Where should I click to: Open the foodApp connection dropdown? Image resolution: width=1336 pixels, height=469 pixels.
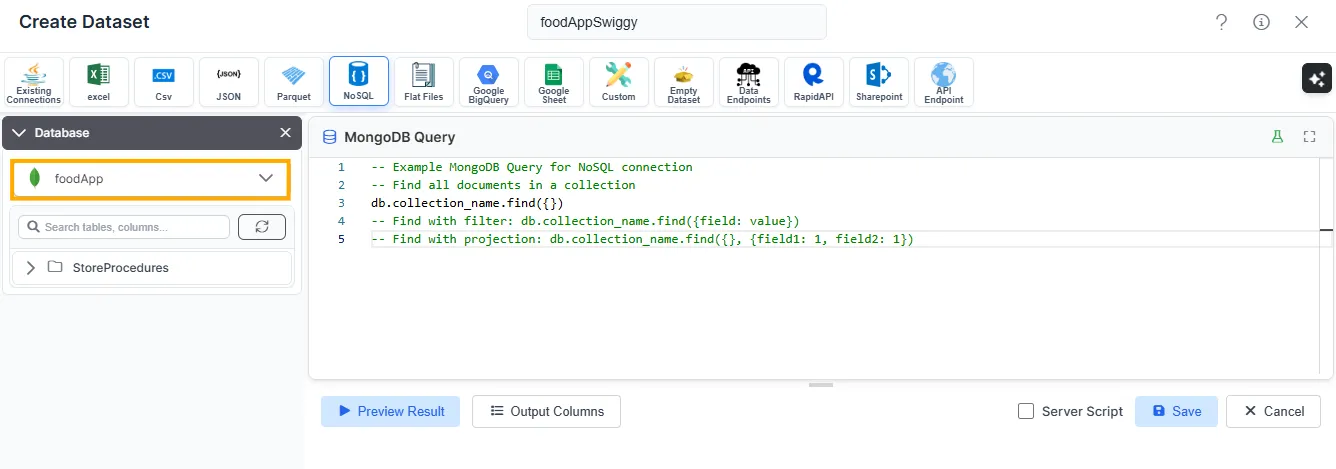point(151,178)
